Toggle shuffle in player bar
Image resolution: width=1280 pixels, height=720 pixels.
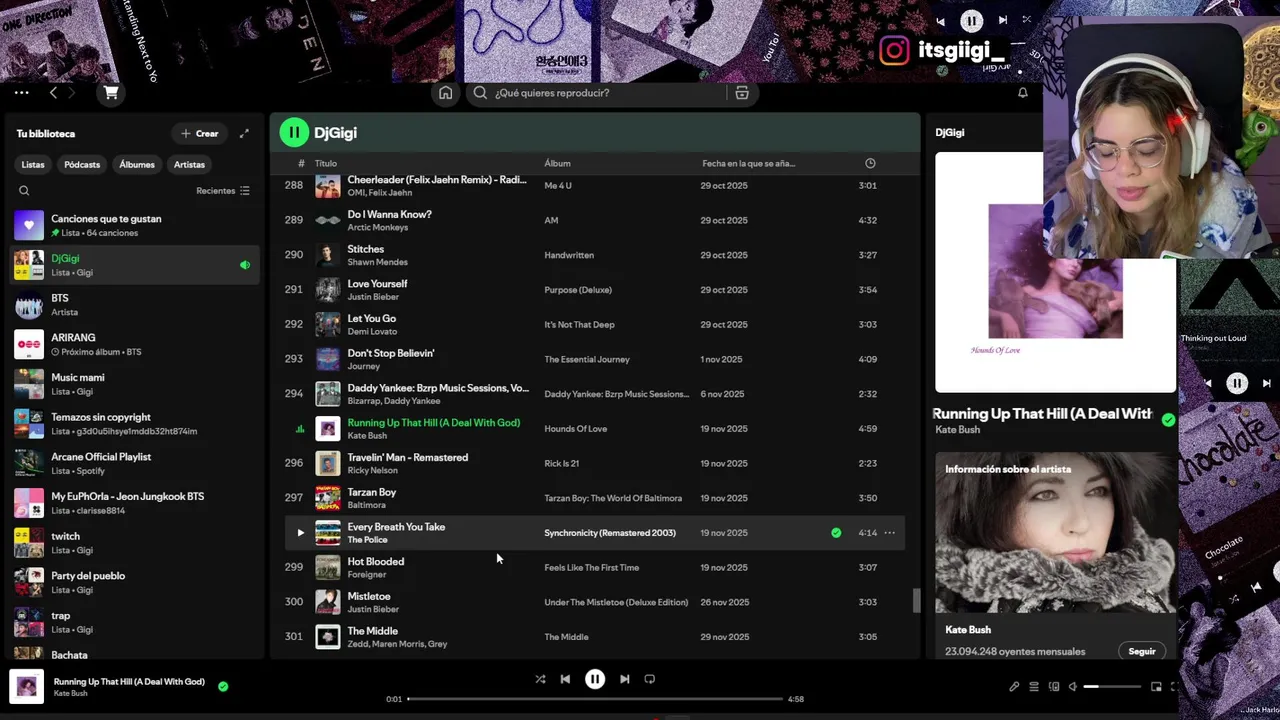click(540, 679)
